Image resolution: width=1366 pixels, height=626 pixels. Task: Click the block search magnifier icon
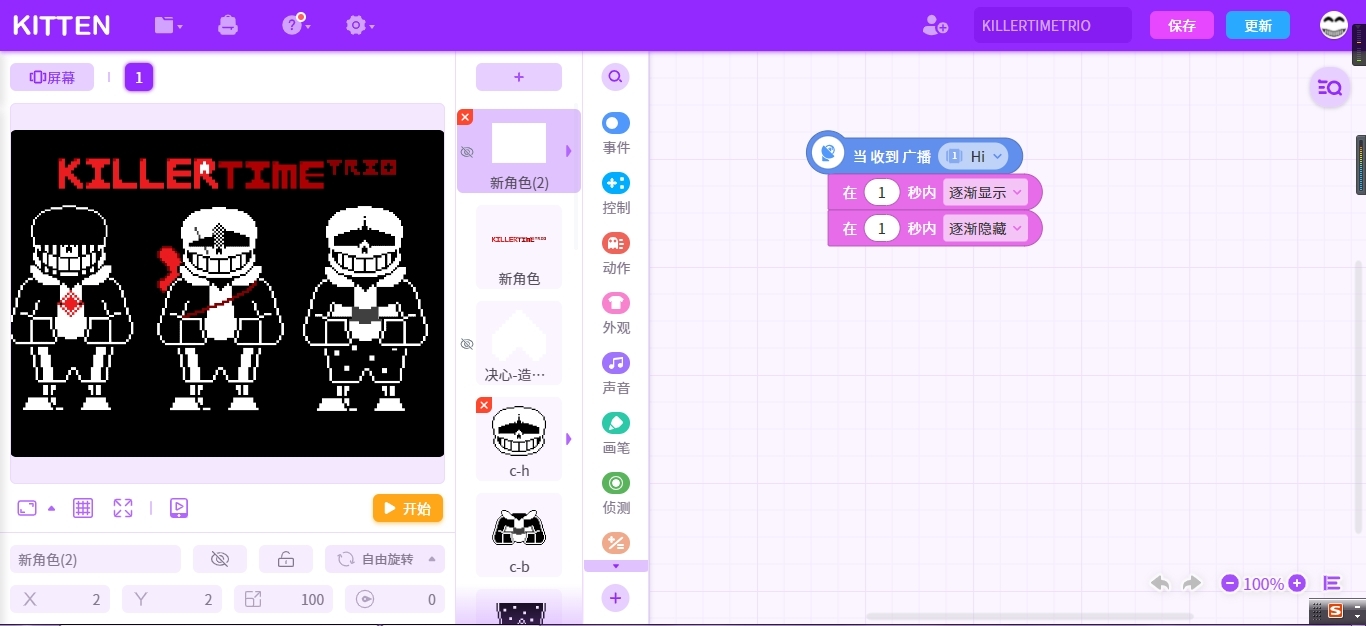click(616, 76)
